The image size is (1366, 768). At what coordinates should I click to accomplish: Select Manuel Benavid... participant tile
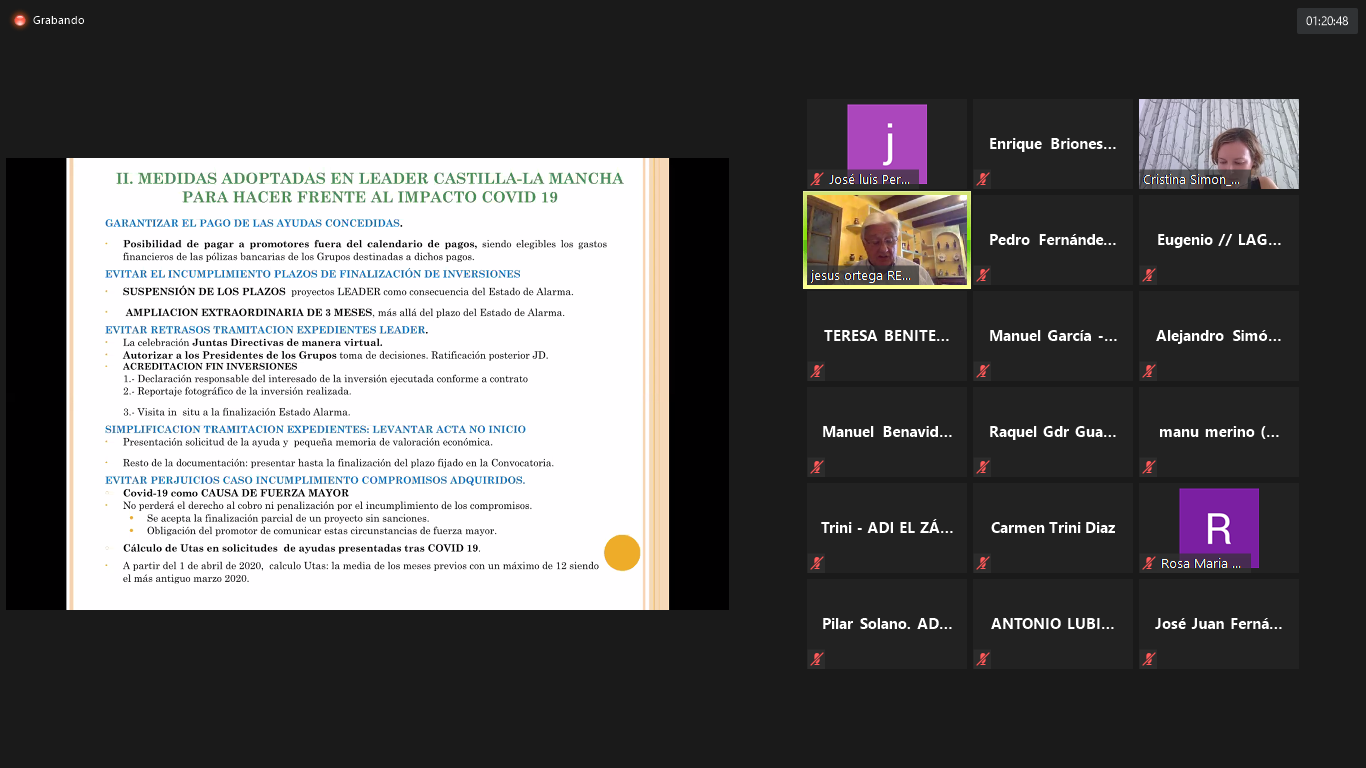coord(887,432)
